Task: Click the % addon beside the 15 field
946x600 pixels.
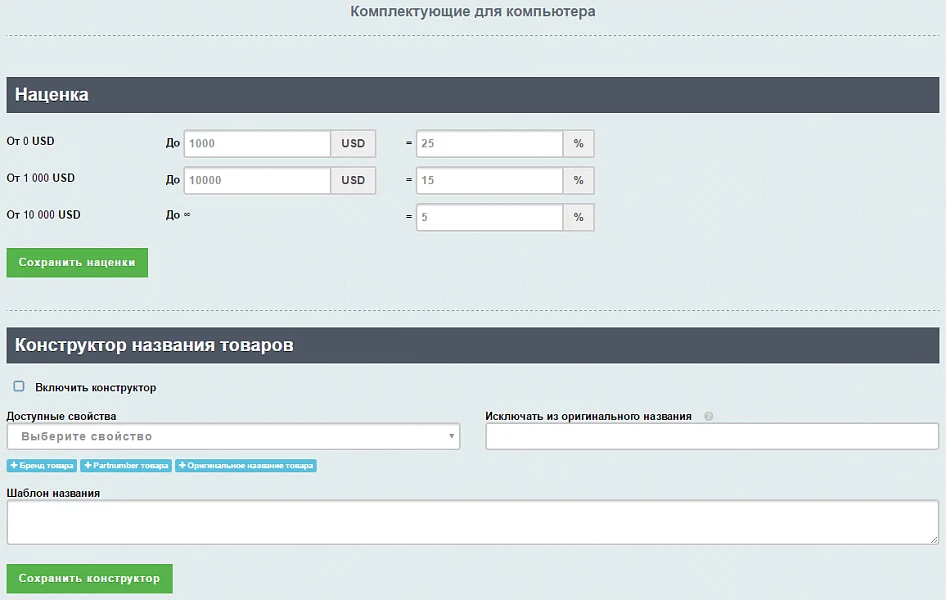Action: [x=579, y=180]
